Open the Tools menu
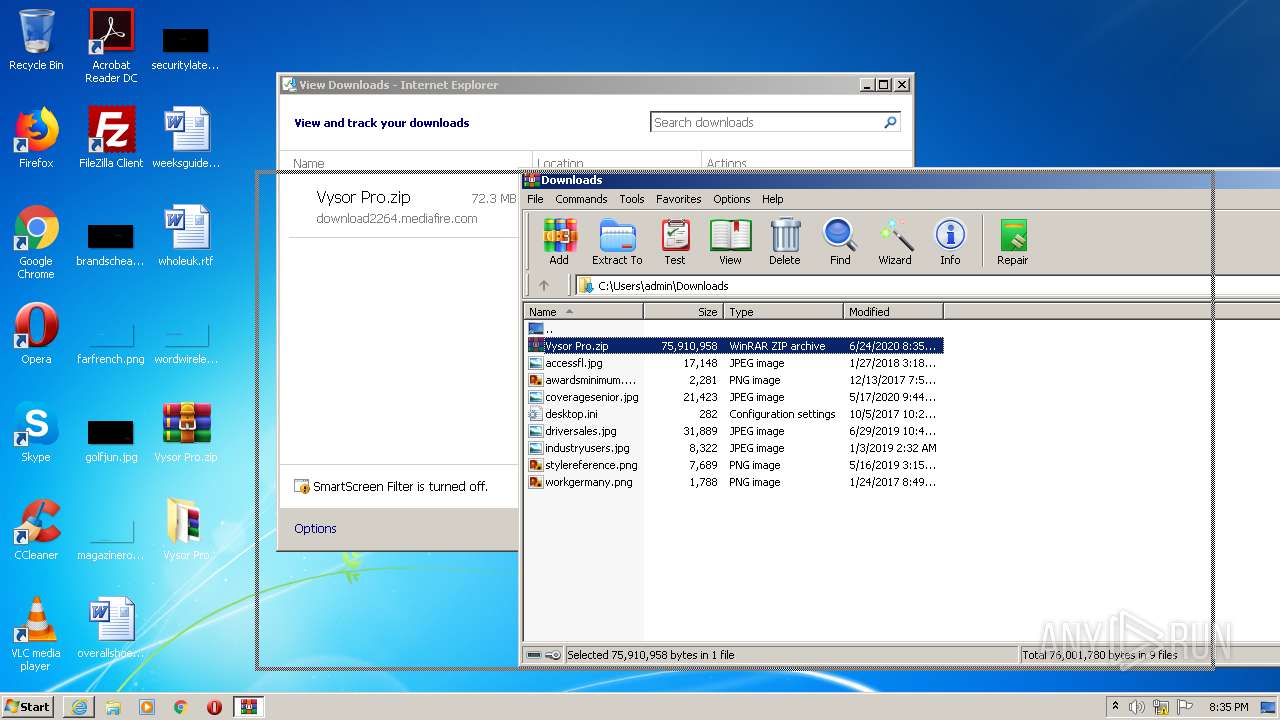The image size is (1280, 720). 632,199
